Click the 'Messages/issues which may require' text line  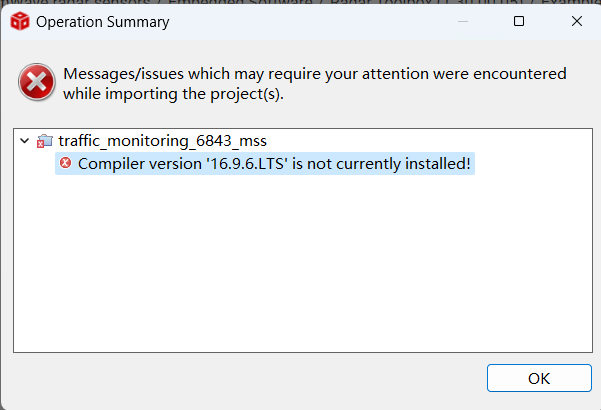(314, 74)
